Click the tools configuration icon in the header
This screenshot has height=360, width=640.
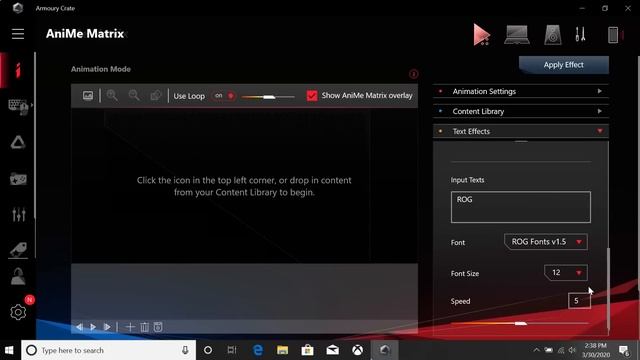point(580,34)
